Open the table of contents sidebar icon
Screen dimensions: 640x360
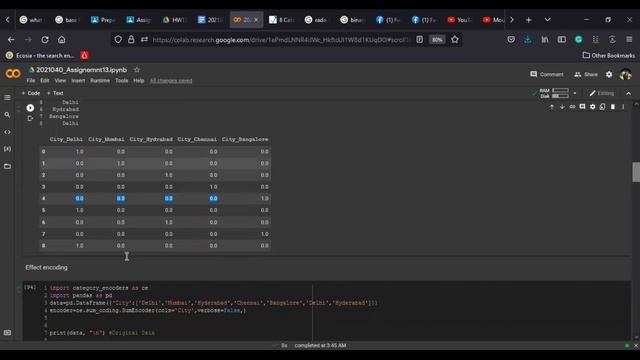[7, 98]
